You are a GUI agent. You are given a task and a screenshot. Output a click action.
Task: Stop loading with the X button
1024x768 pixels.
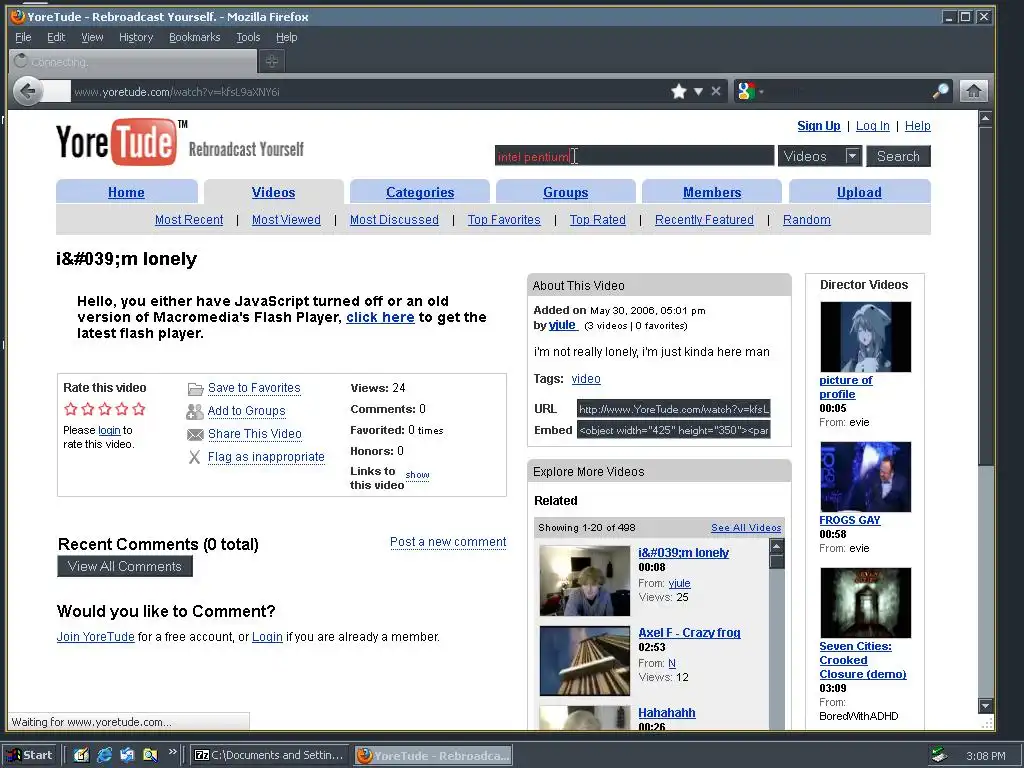716,91
